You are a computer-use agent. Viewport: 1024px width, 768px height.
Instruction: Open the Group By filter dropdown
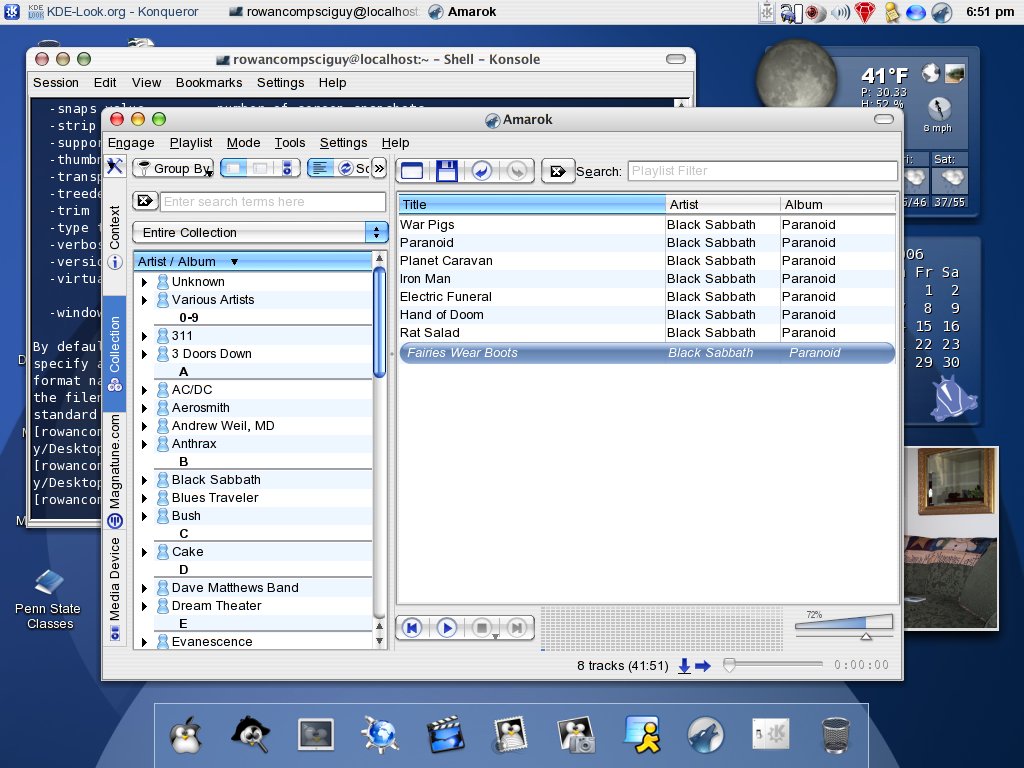coord(174,168)
